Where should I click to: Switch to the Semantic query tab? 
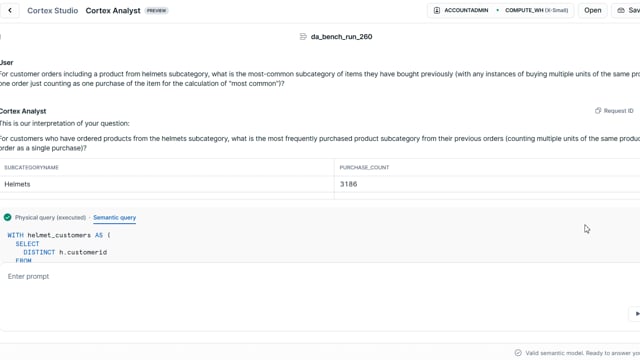pyautogui.click(x=114, y=218)
